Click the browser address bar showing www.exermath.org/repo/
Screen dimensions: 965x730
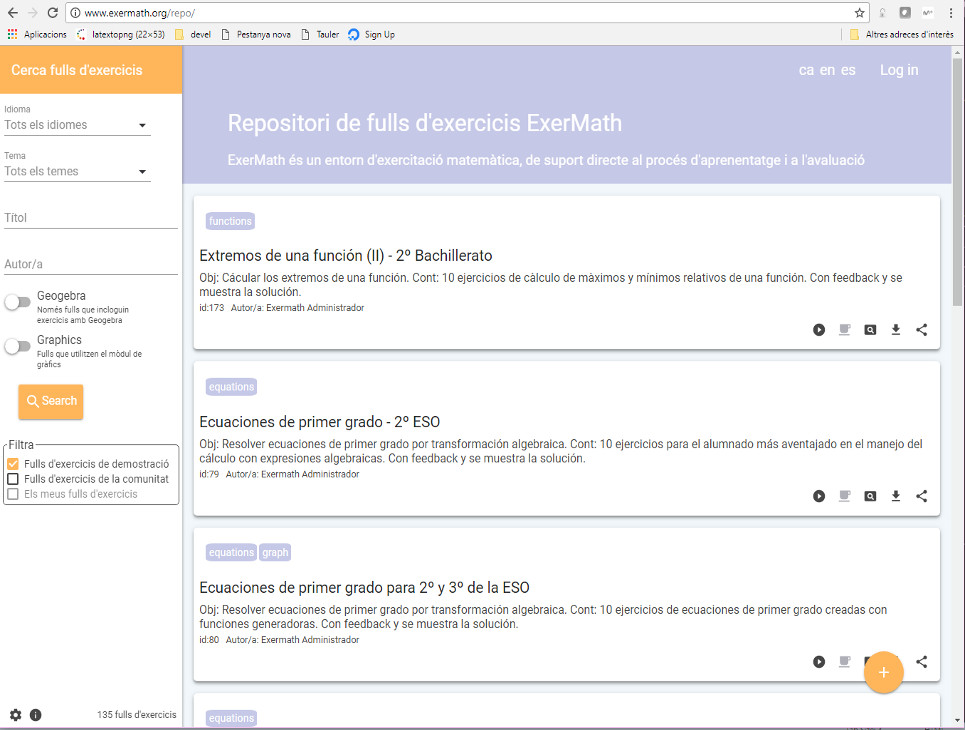coord(468,13)
